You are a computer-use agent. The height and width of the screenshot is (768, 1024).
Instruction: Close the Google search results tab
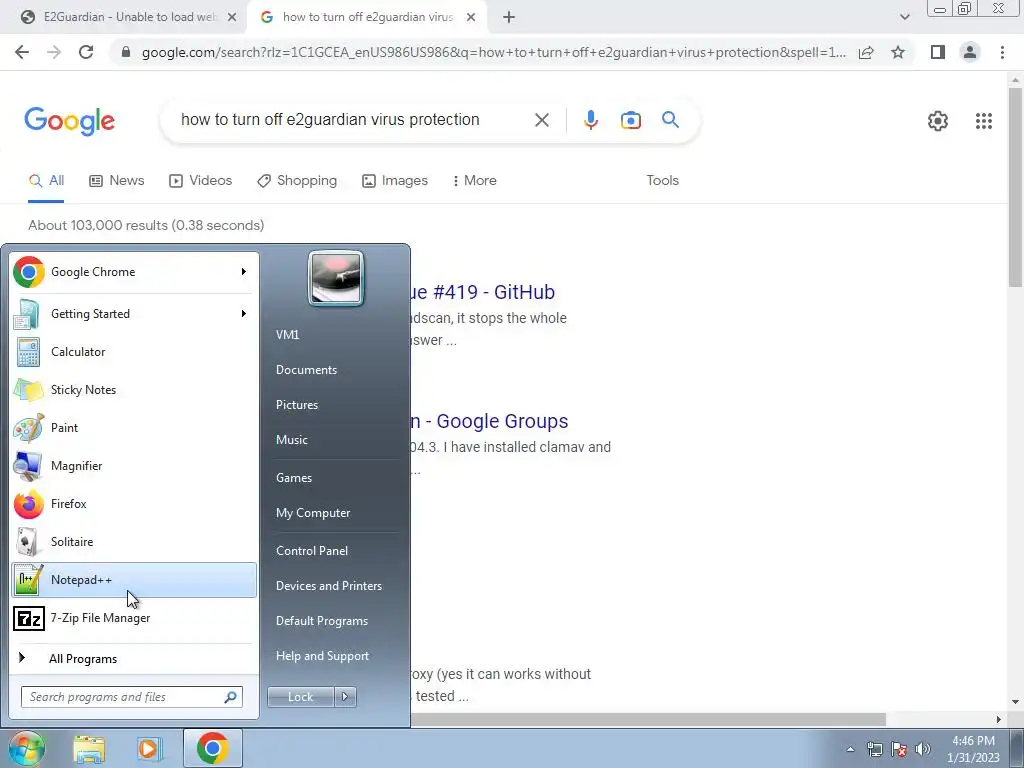click(471, 18)
